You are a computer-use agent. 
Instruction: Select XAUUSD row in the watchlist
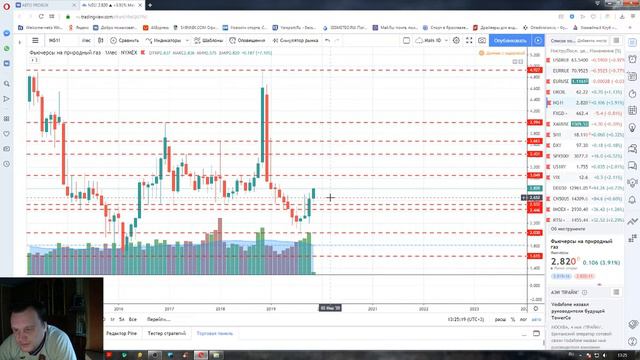pyautogui.click(x=586, y=124)
